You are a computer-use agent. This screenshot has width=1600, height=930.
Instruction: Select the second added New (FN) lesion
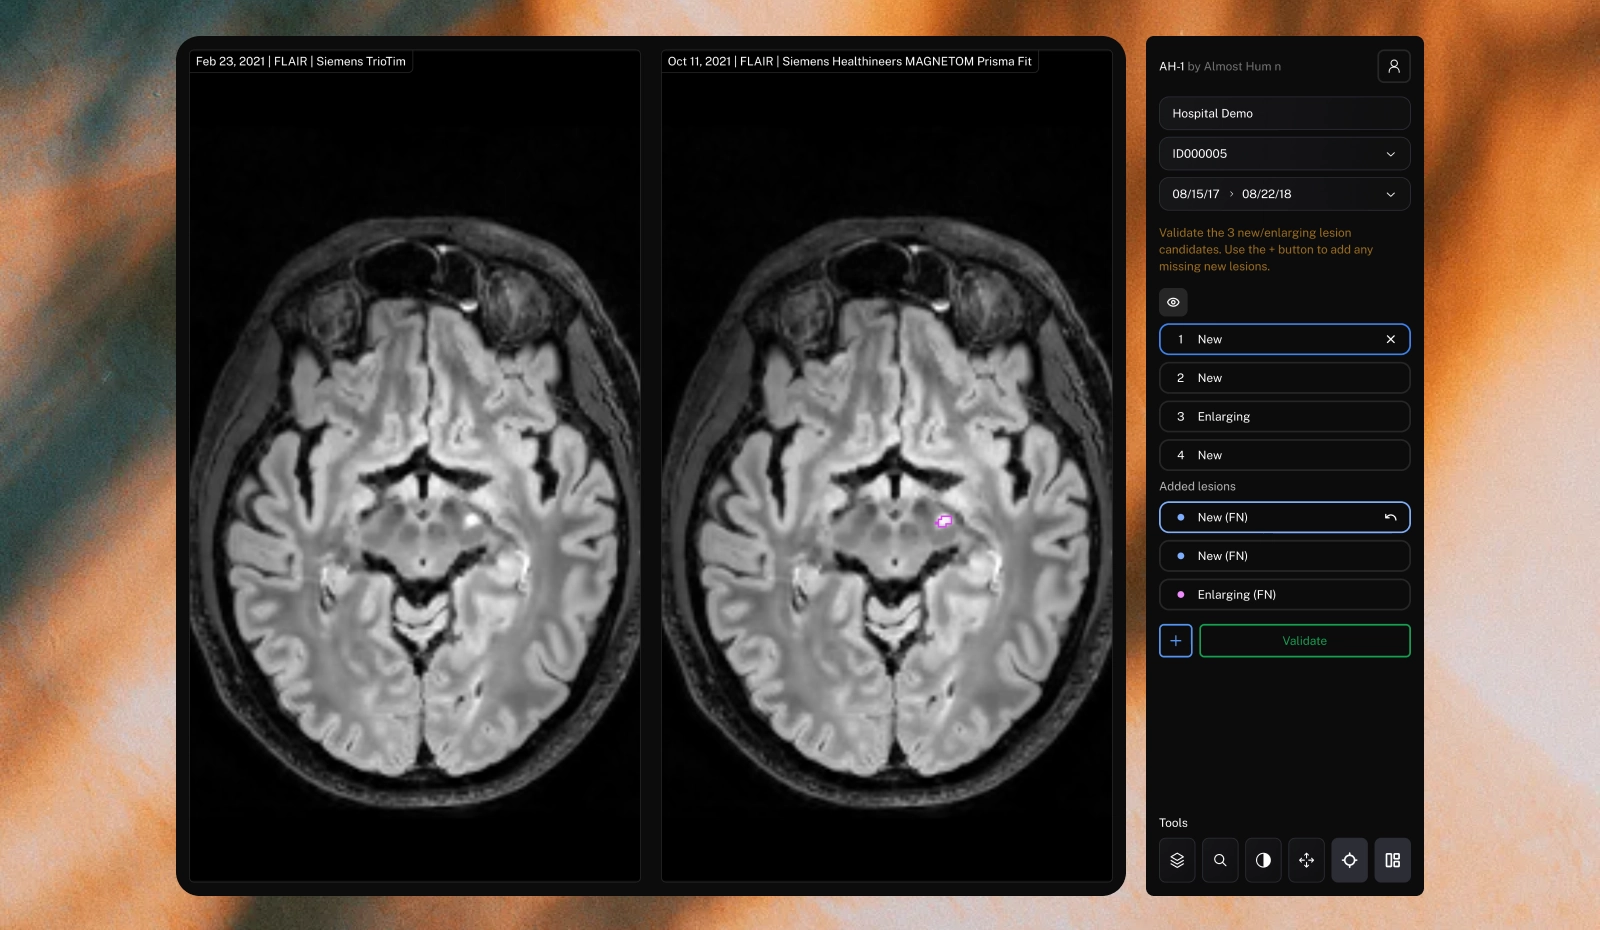[1285, 556]
